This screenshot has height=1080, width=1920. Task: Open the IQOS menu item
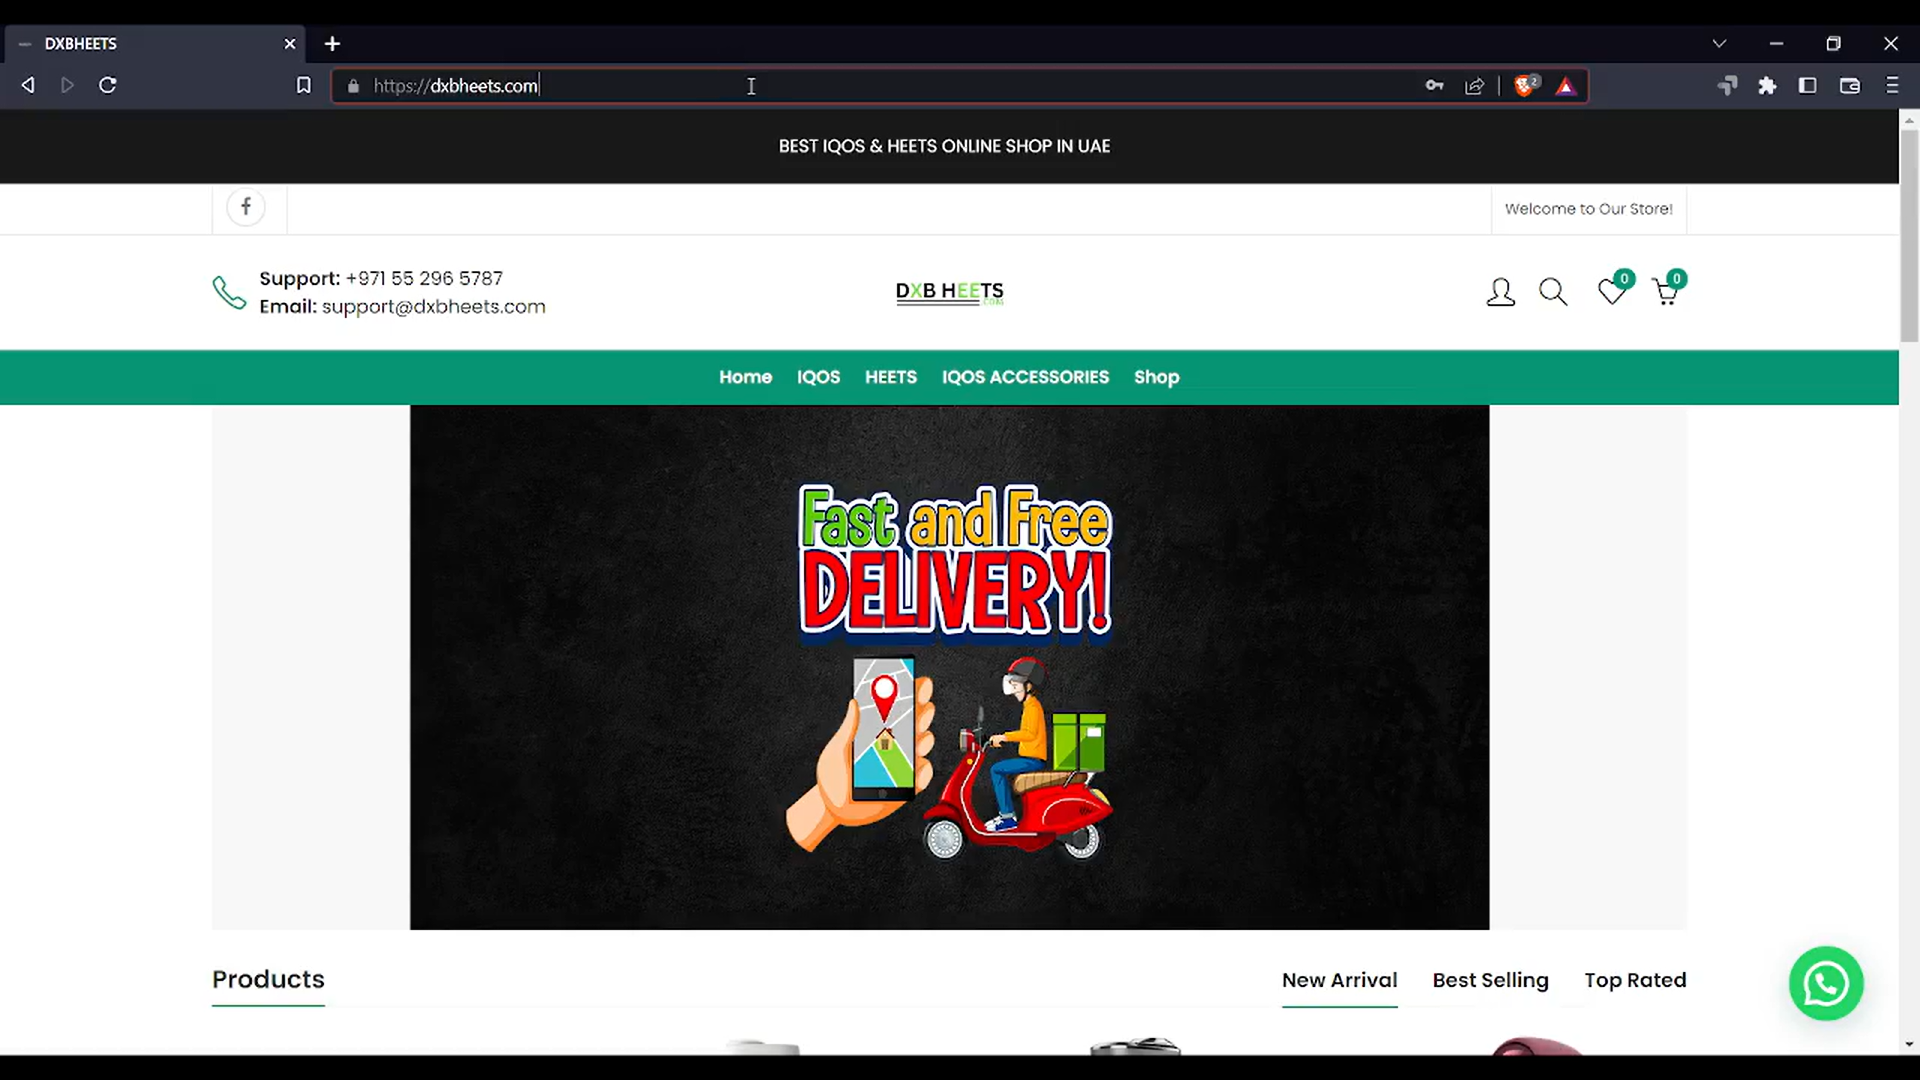coord(818,377)
